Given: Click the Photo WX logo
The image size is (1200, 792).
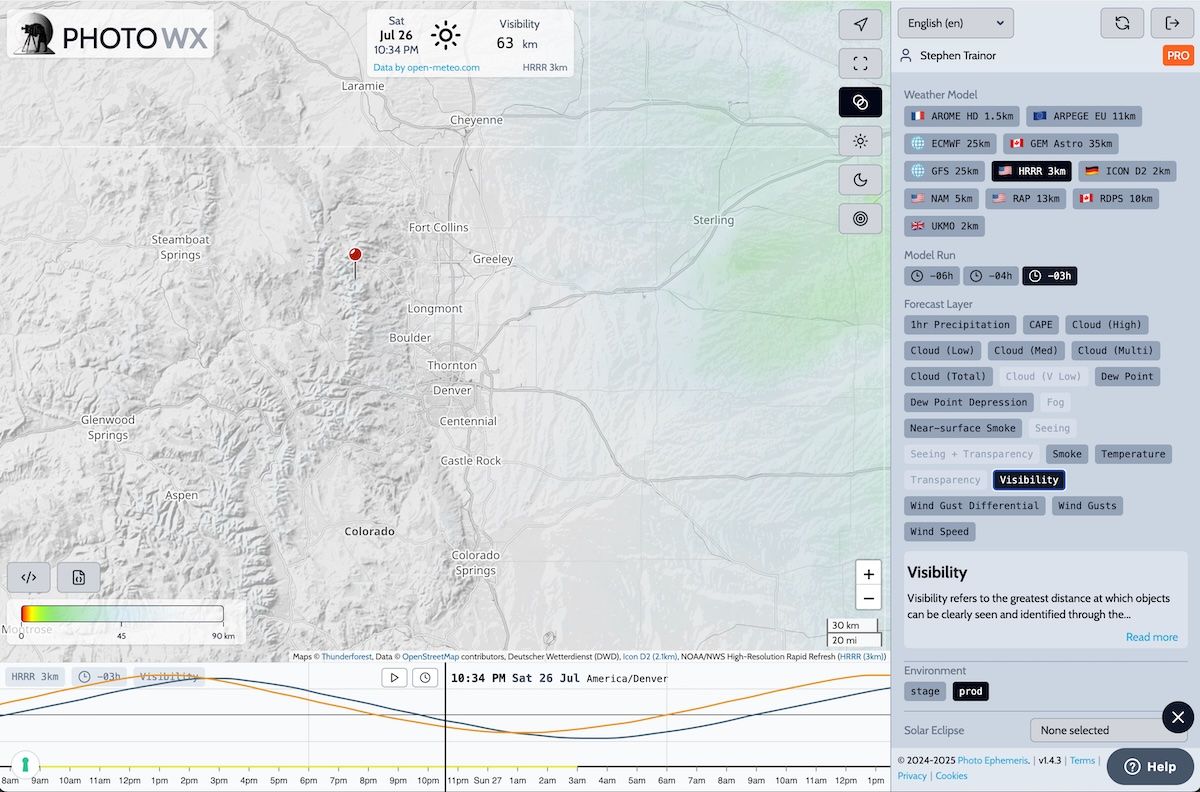Looking at the screenshot, I should (110, 34).
